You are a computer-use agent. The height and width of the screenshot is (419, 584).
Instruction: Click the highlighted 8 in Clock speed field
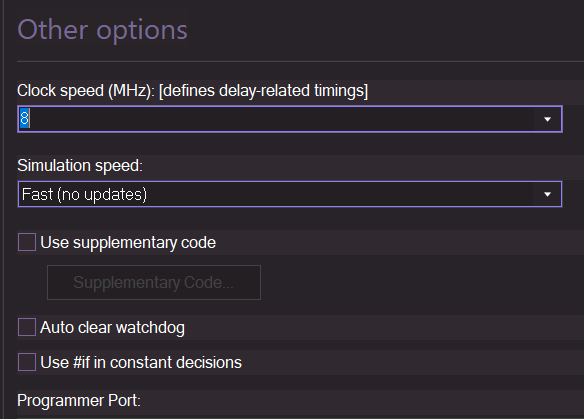pyautogui.click(x=25, y=119)
